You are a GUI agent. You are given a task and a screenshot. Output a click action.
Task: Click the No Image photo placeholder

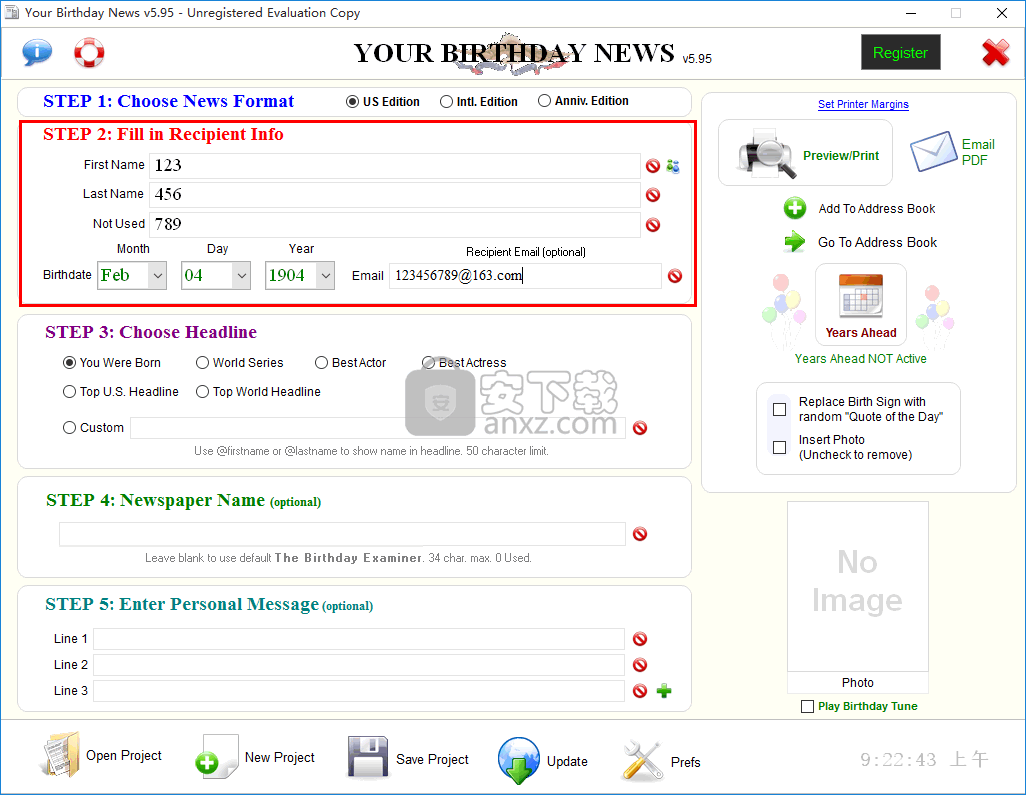click(x=857, y=586)
